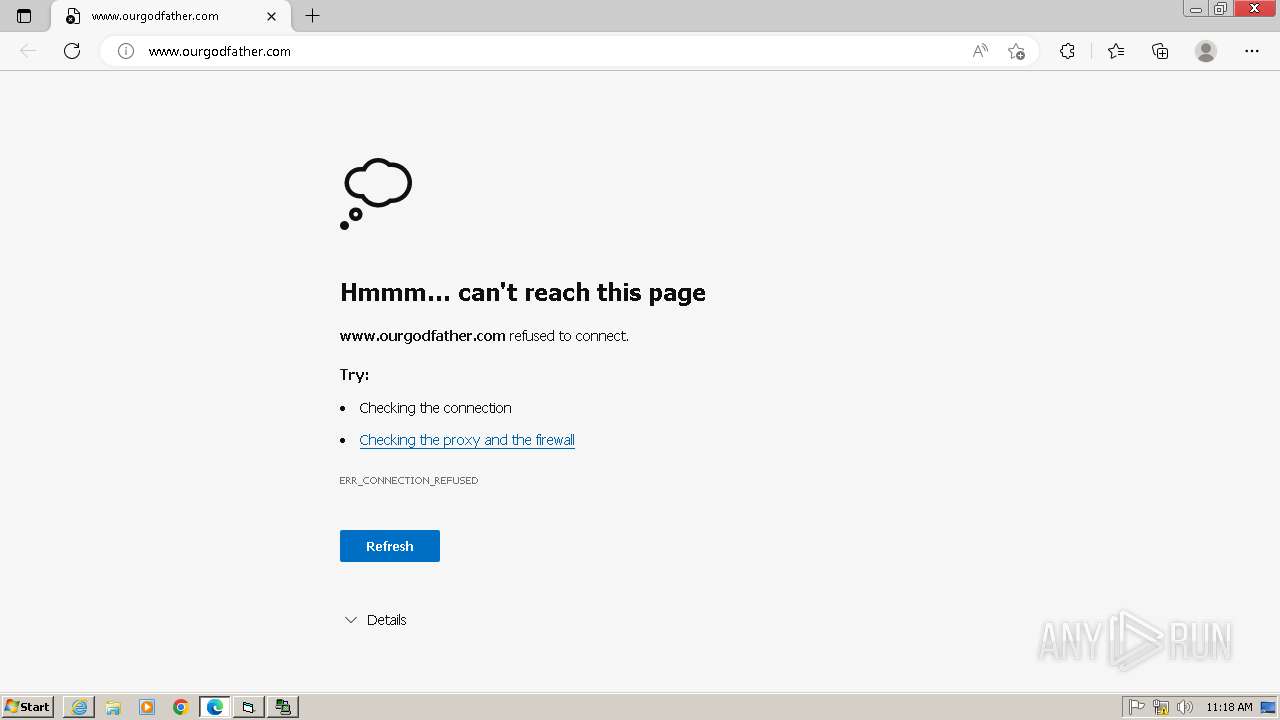
Task: Launch Google Chrome from taskbar
Action: click(x=181, y=707)
